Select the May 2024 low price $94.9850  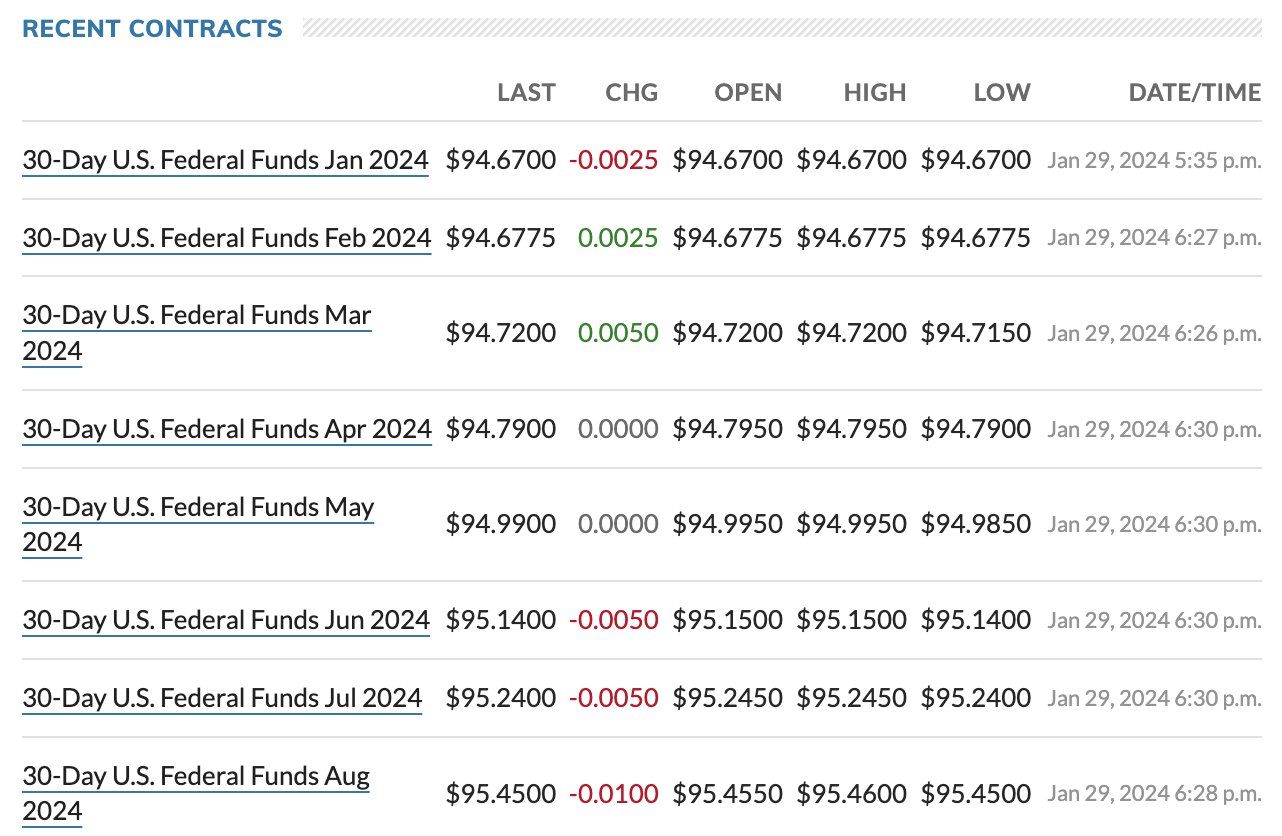pos(976,524)
